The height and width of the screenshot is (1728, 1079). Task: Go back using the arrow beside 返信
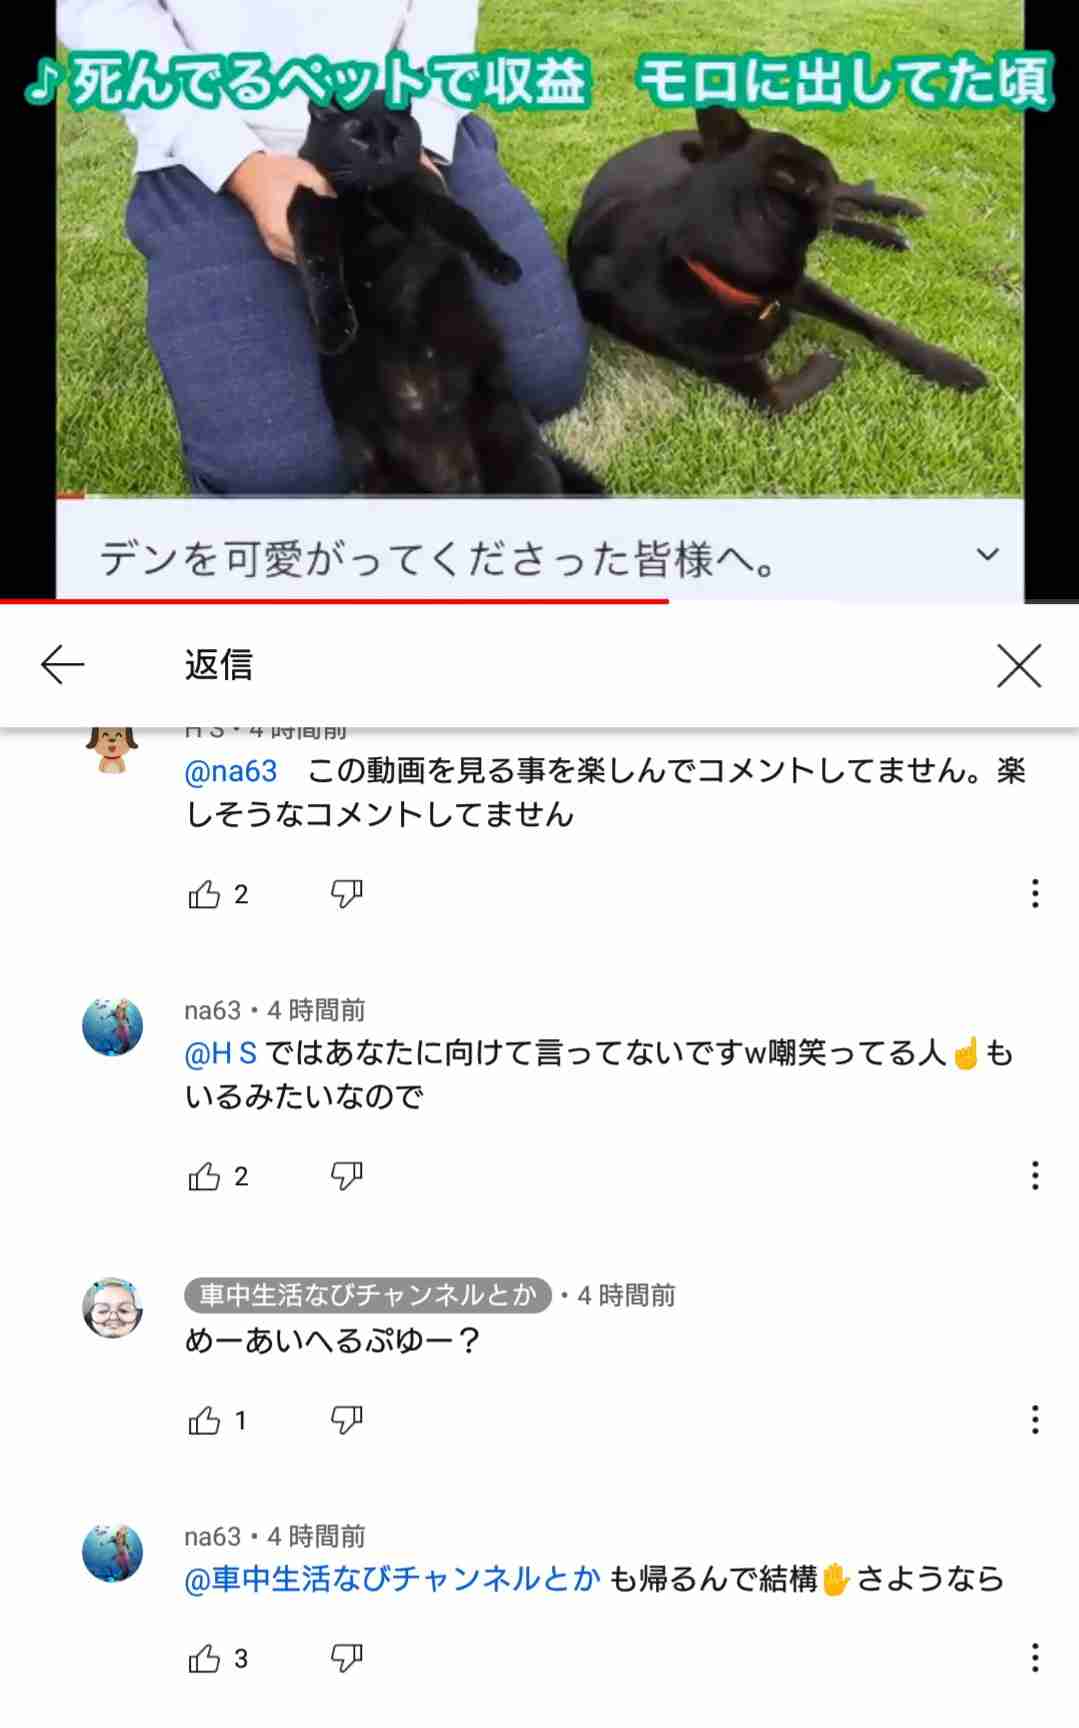pos(62,665)
